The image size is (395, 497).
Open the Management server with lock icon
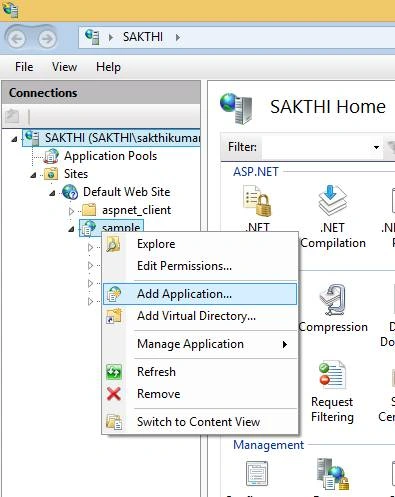(332, 474)
